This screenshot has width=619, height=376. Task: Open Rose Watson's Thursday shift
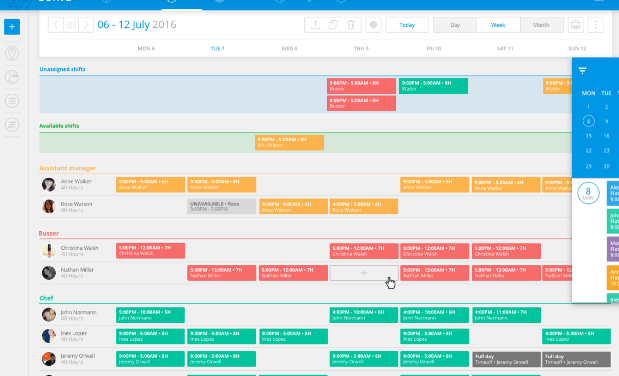tap(364, 207)
